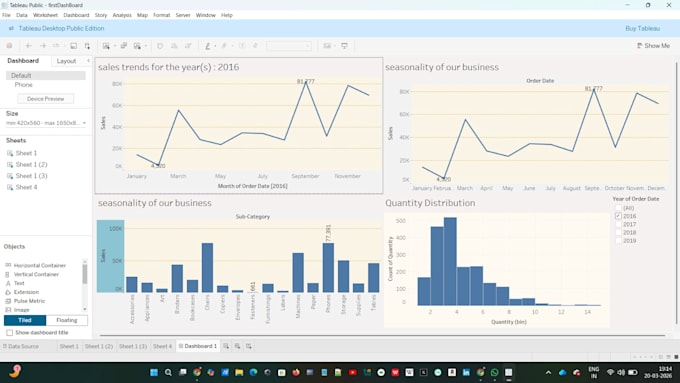Open YouTube icon on the taskbar
This screenshot has height=383, width=680.
click(353, 372)
